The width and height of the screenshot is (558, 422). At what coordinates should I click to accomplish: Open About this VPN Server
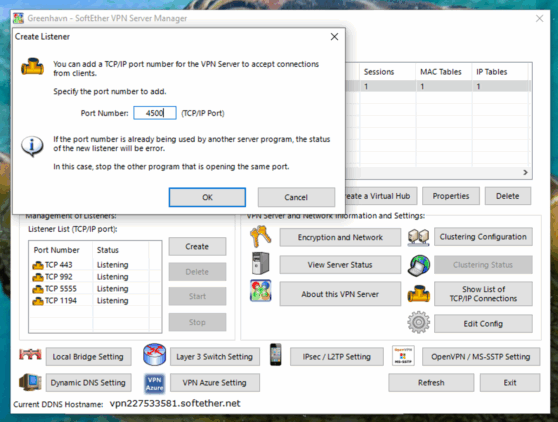tap(340, 294)
